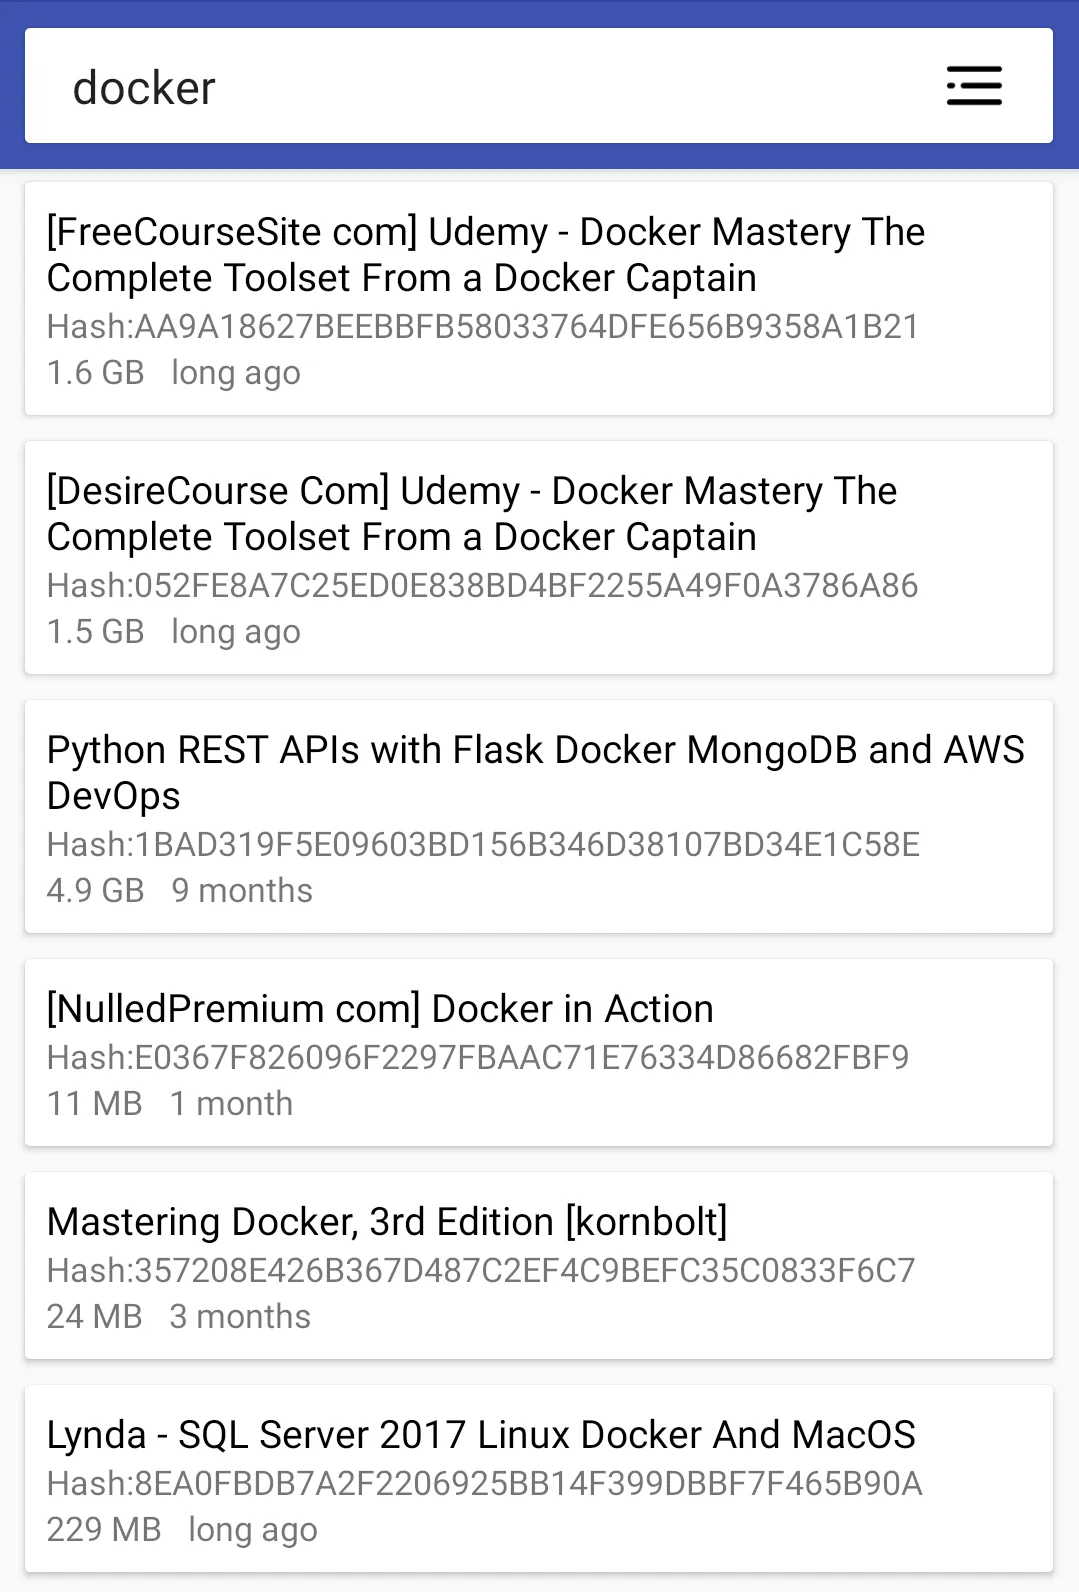Open the filter options icon
The height and width of the screenshot is (1592, 1079).
click(x=971, y=87)
